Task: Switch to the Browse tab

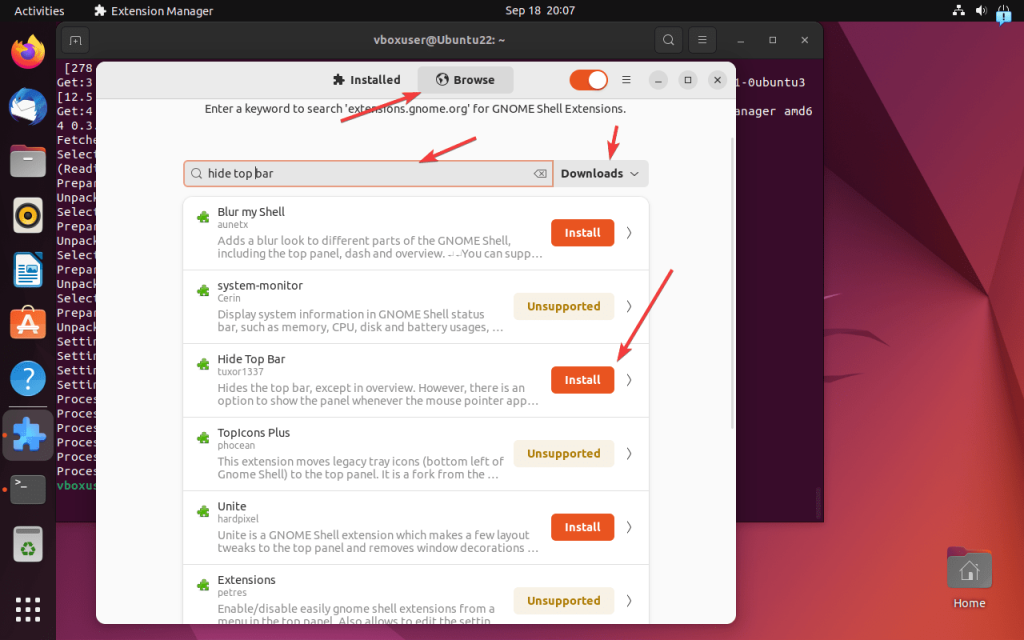Action: click(x=465, y=80)
